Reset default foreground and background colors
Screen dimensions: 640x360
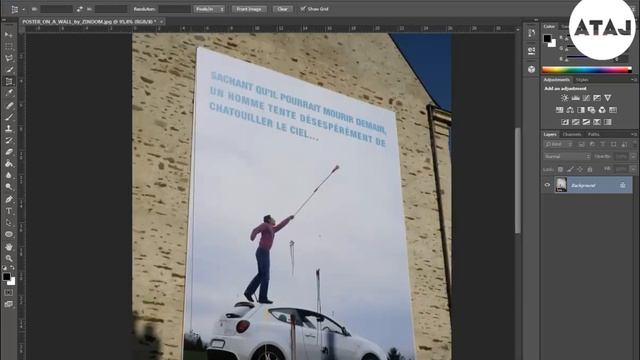[4, 268]
